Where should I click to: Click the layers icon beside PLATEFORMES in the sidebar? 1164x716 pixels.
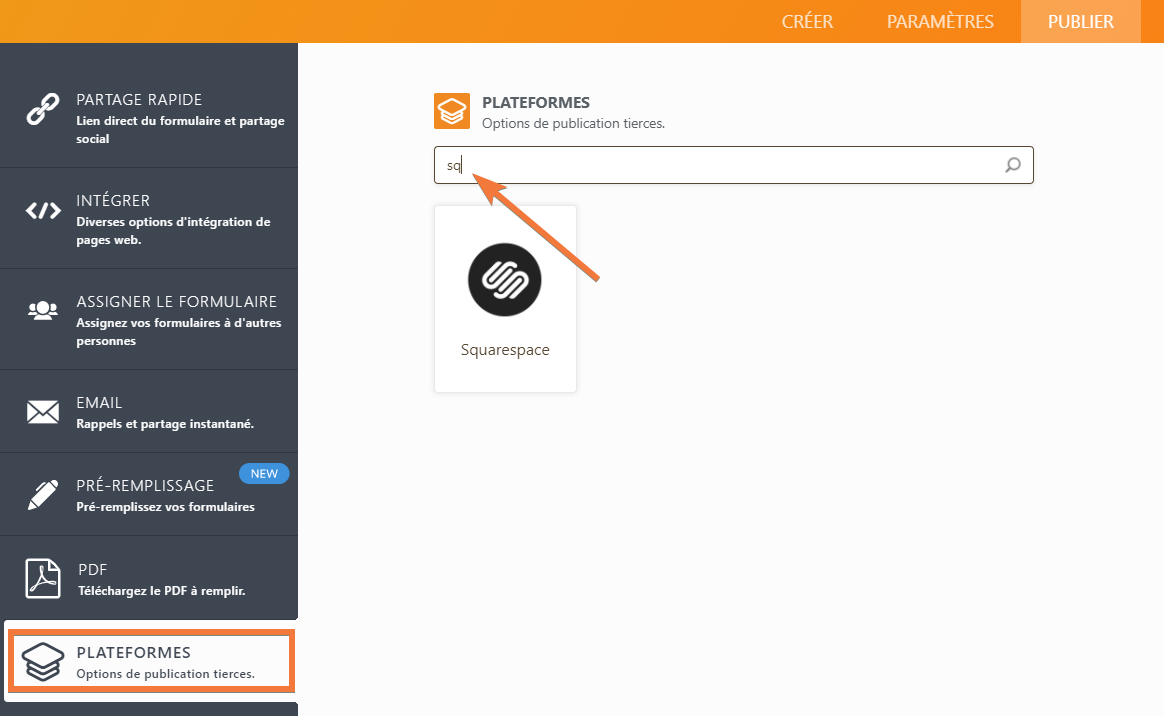point(43,662)
